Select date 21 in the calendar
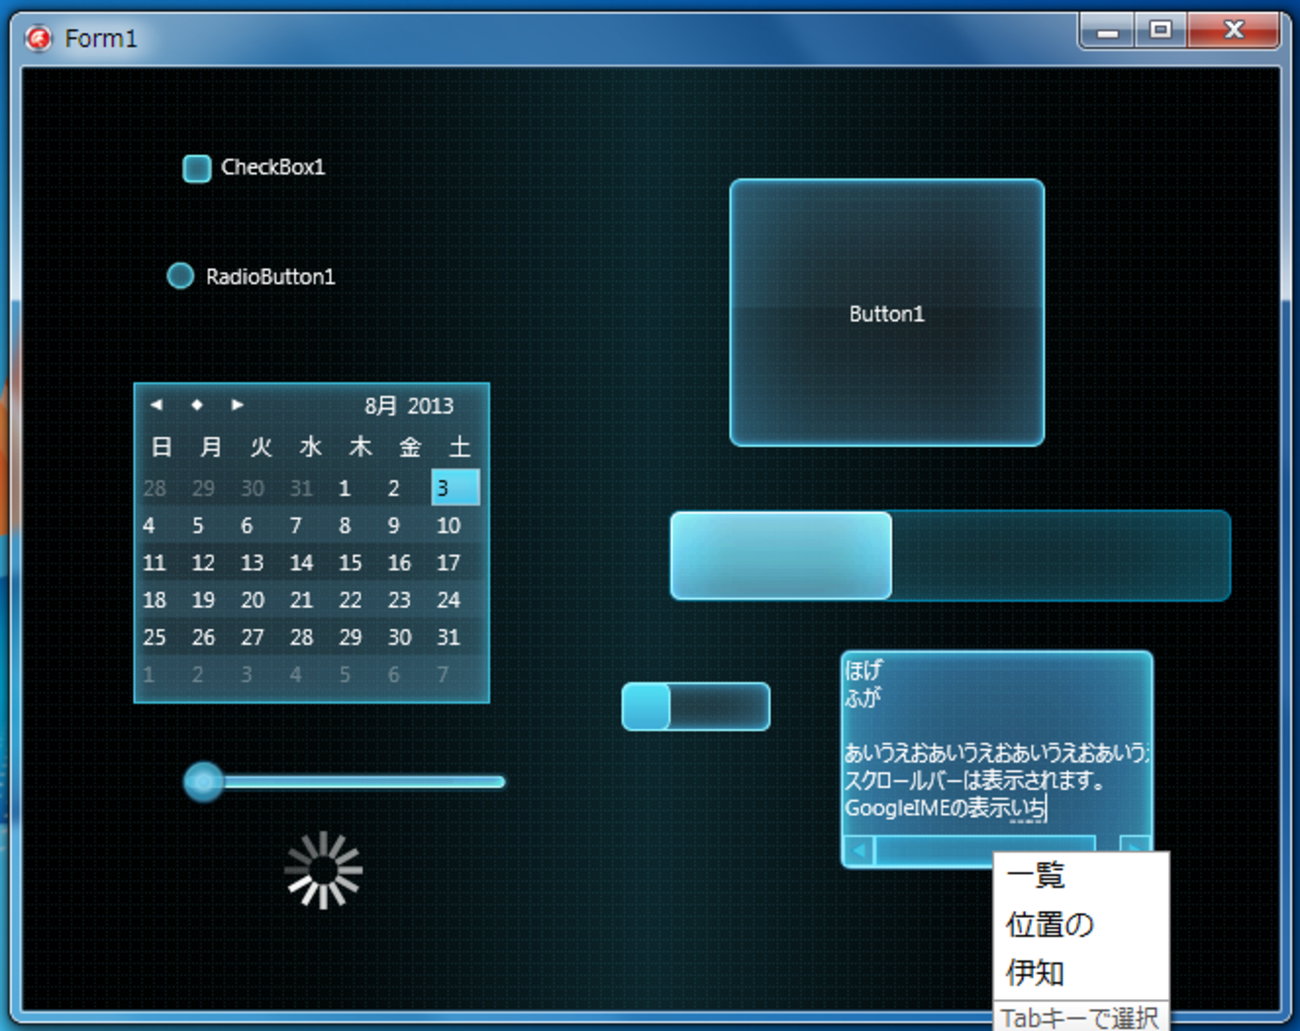 (301, 600)
